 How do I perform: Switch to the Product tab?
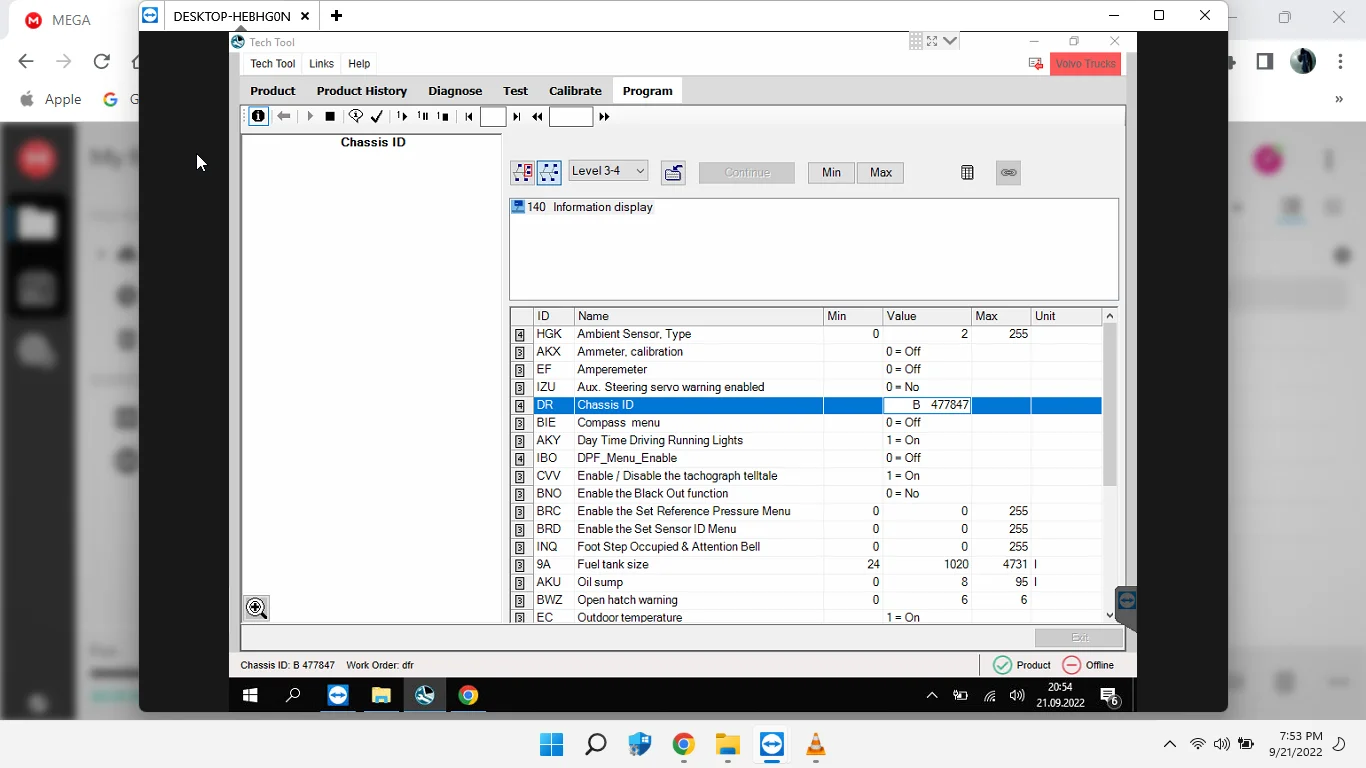tap(273, 90)
